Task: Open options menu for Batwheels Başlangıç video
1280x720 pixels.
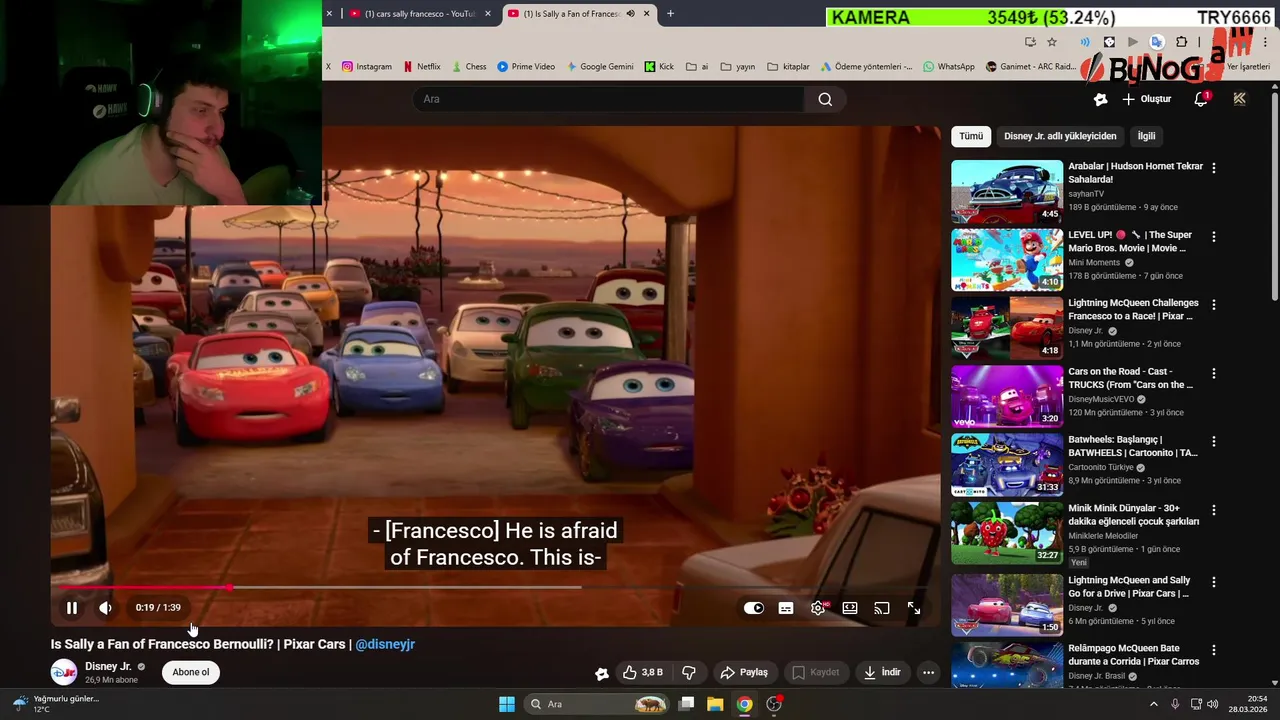Action: (1214, 441)
